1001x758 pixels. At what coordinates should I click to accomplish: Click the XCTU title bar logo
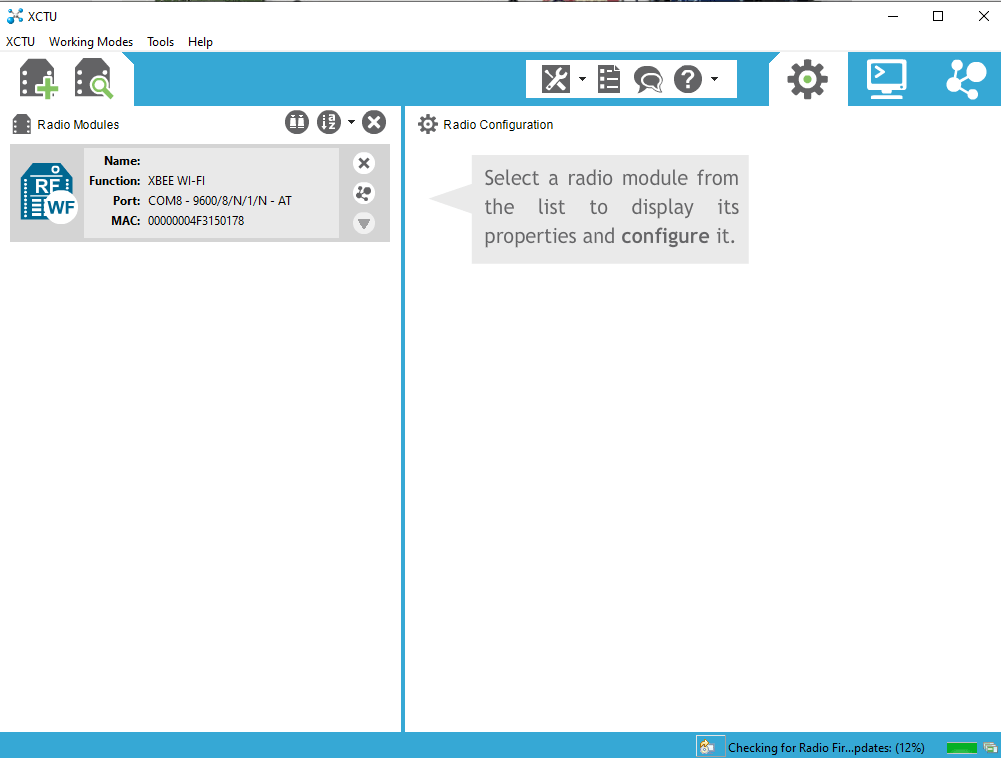[x=15, y=16]
